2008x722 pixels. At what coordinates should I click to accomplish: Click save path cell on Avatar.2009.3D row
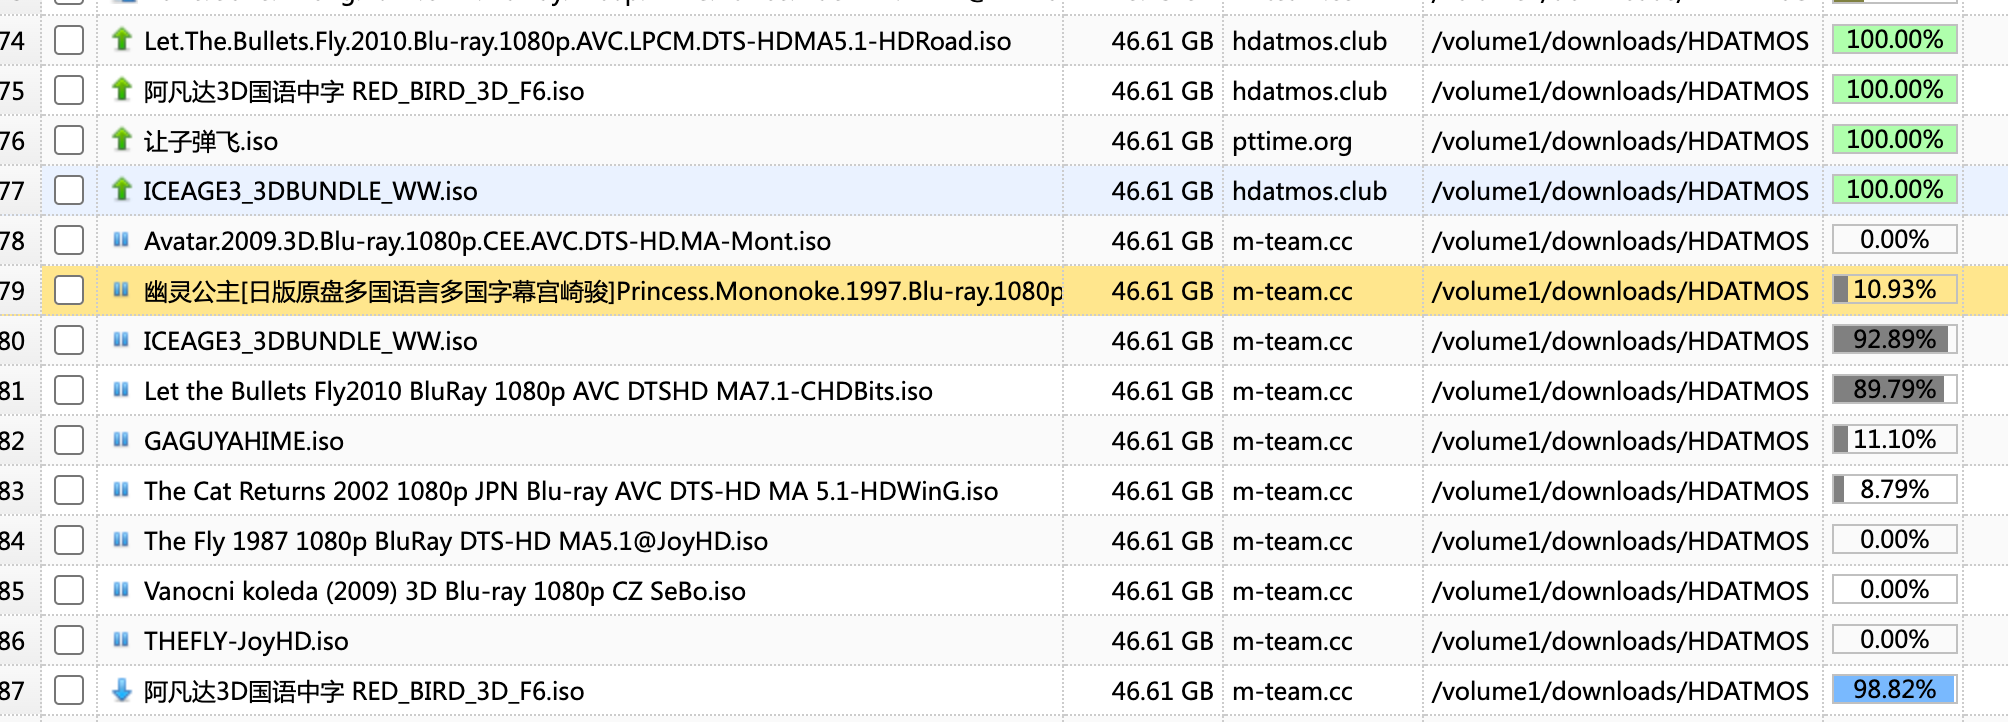tap(1620, 241)
